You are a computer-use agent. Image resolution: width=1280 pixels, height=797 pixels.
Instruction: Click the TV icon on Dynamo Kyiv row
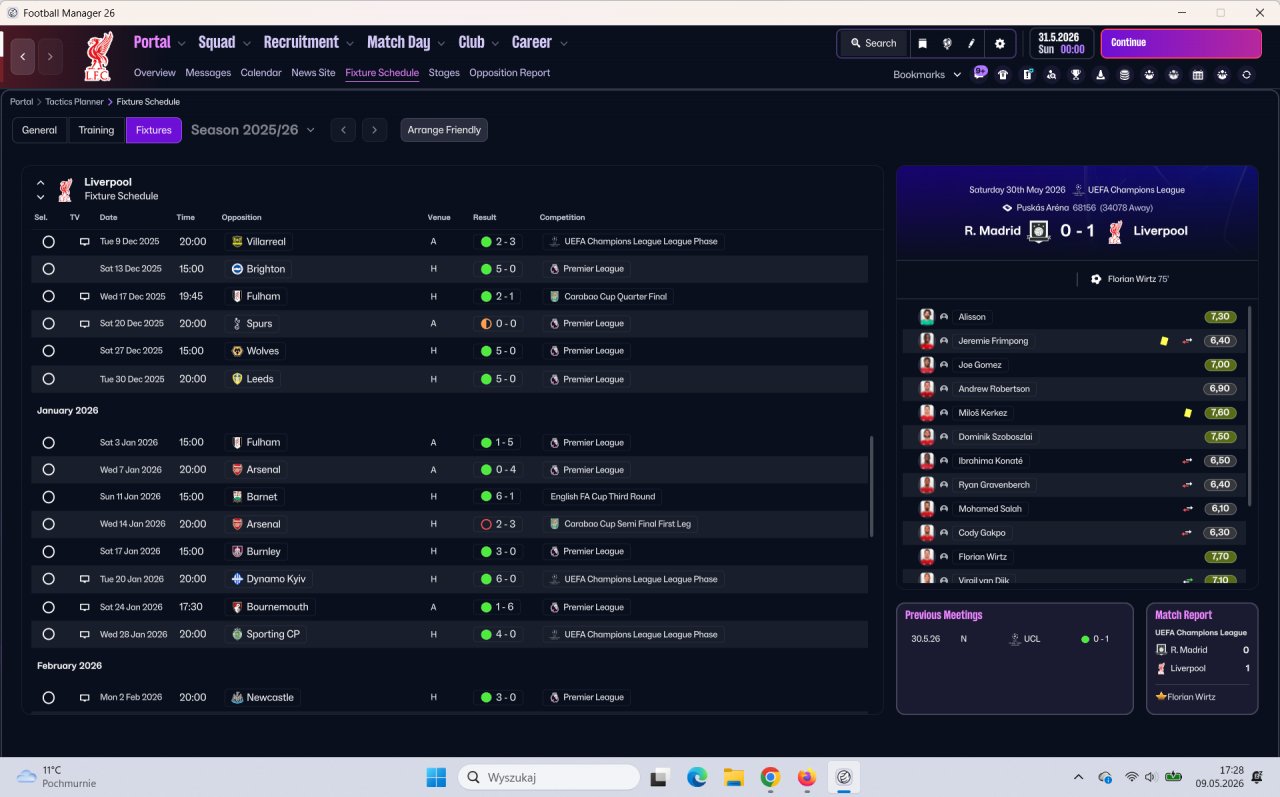coord(84,579)
